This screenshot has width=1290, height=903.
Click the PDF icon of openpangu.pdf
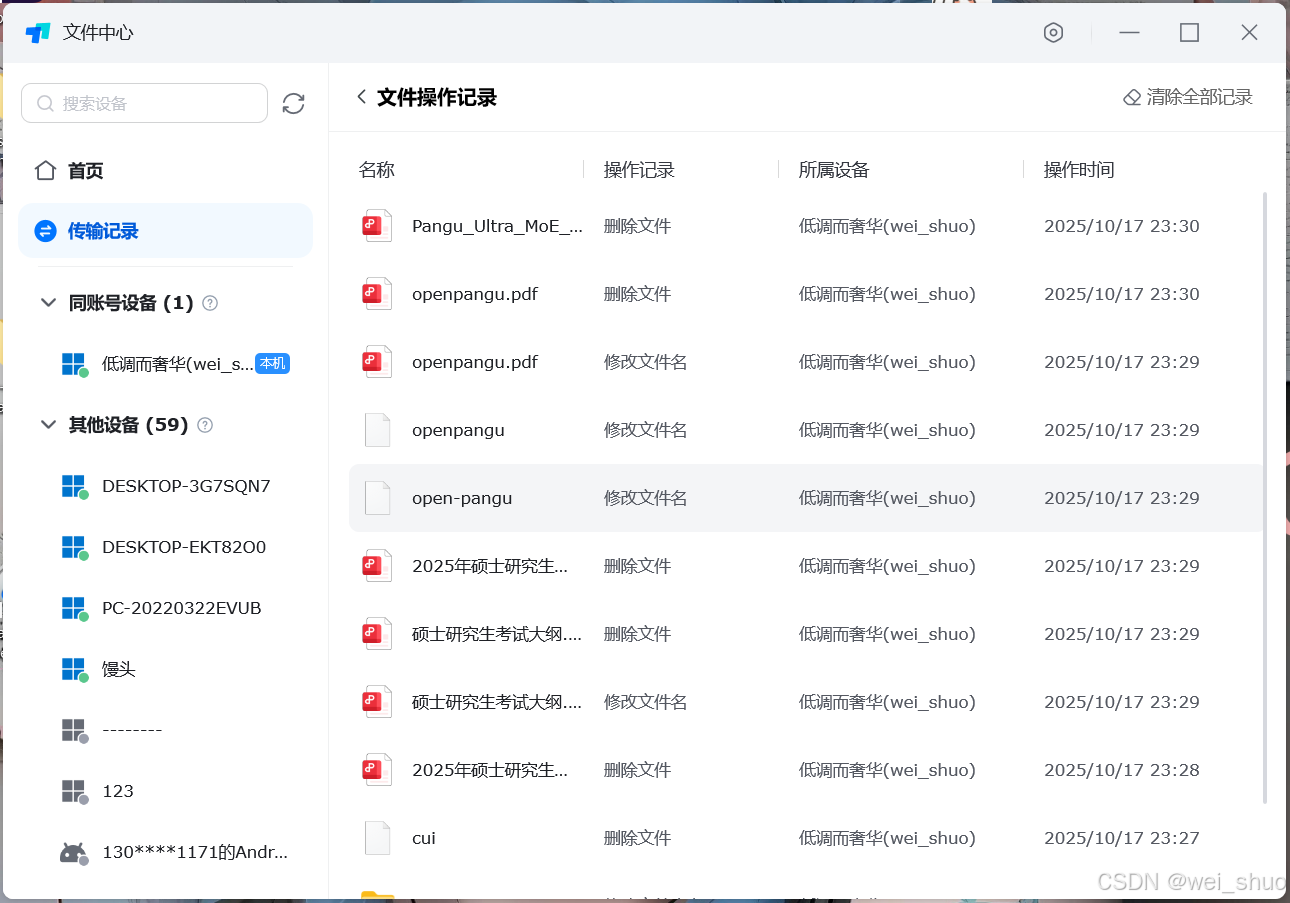[x=376, y=293]
